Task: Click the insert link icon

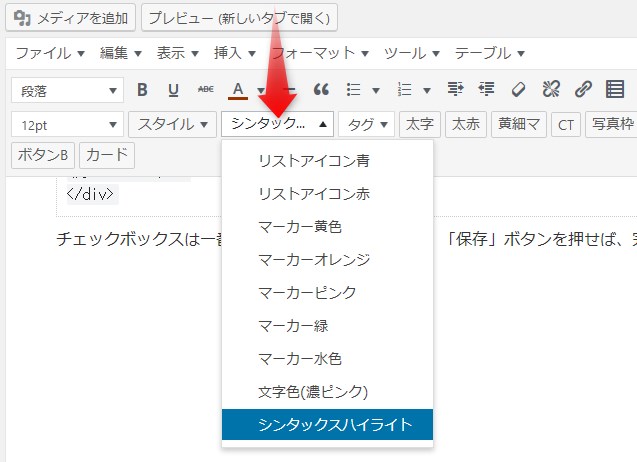Action: pos(583,90)
